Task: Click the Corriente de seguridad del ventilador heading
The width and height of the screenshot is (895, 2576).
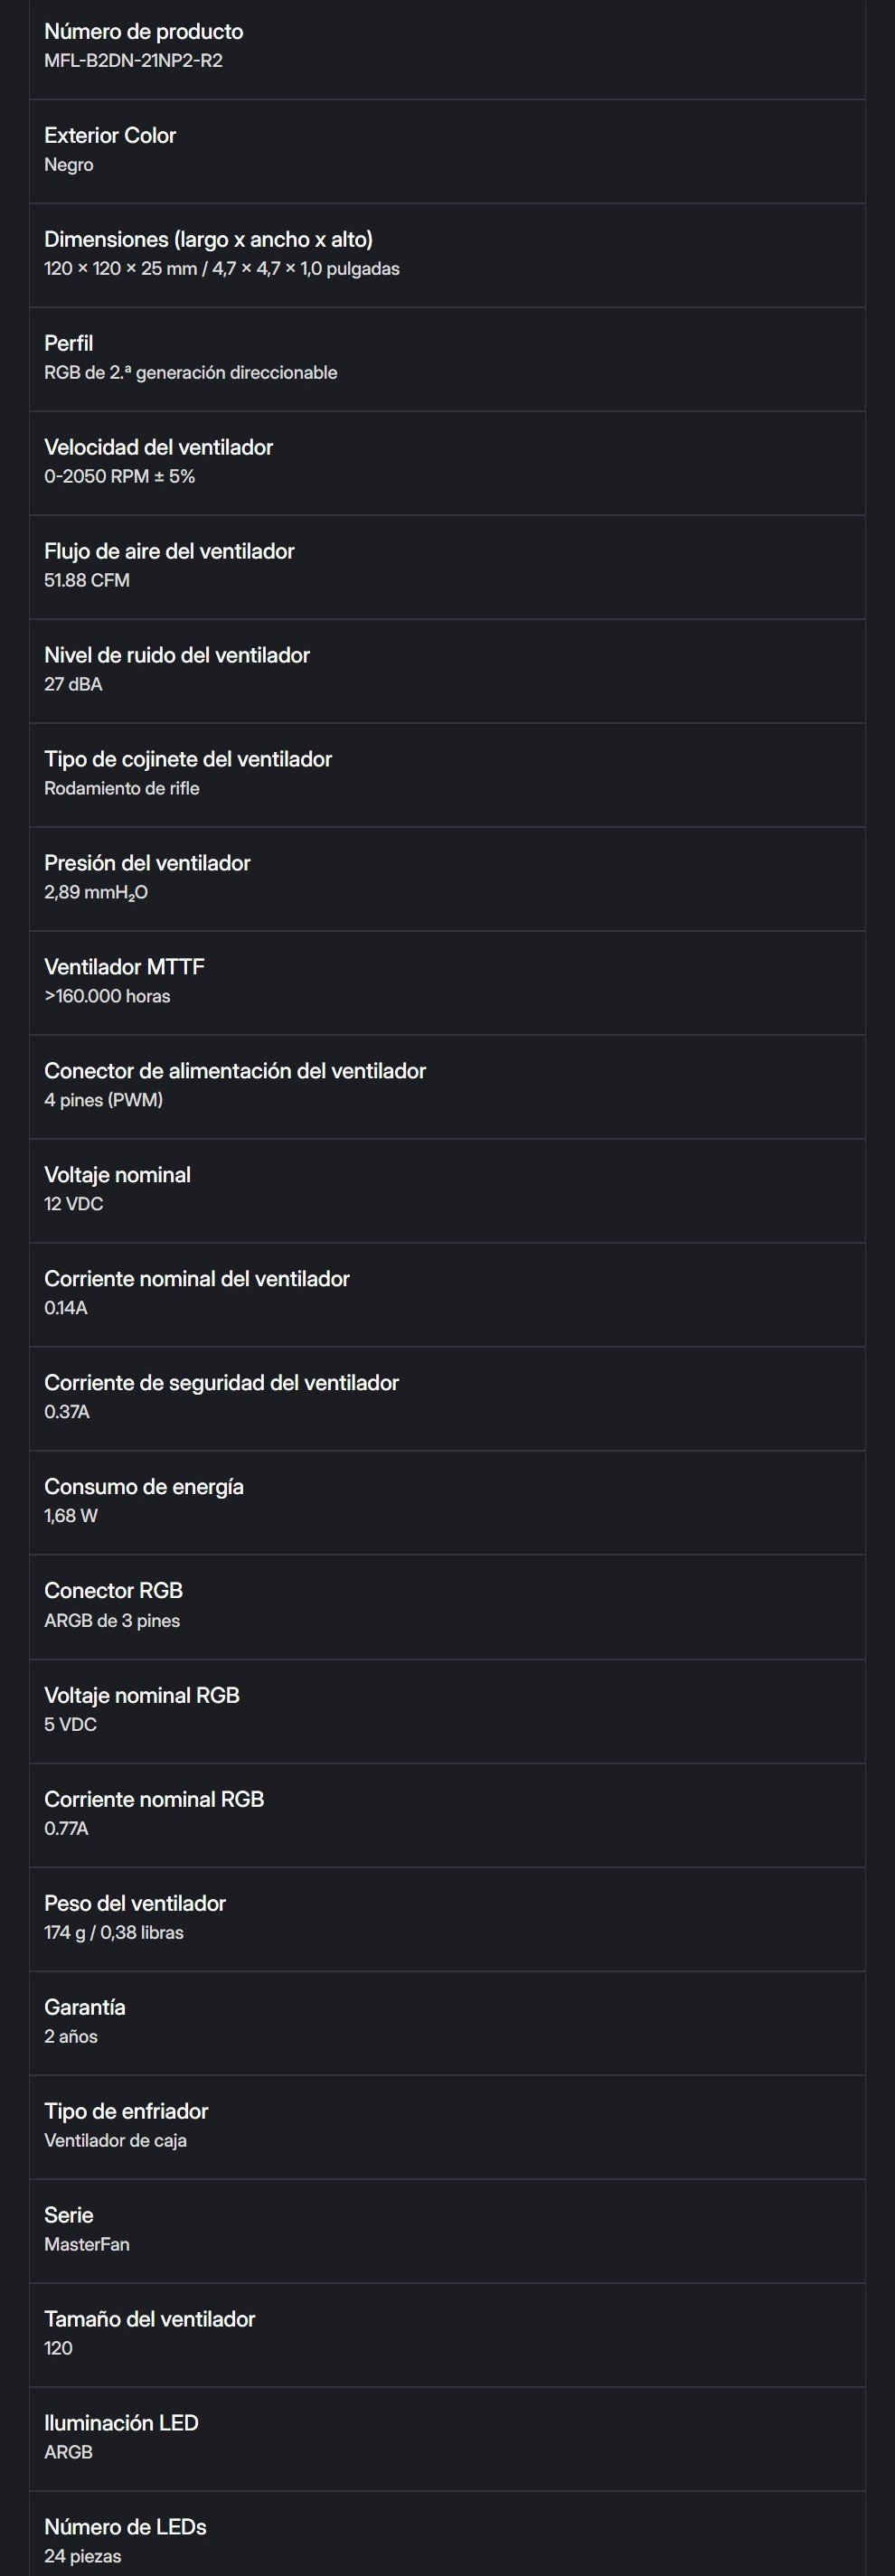Action: 221,1384
